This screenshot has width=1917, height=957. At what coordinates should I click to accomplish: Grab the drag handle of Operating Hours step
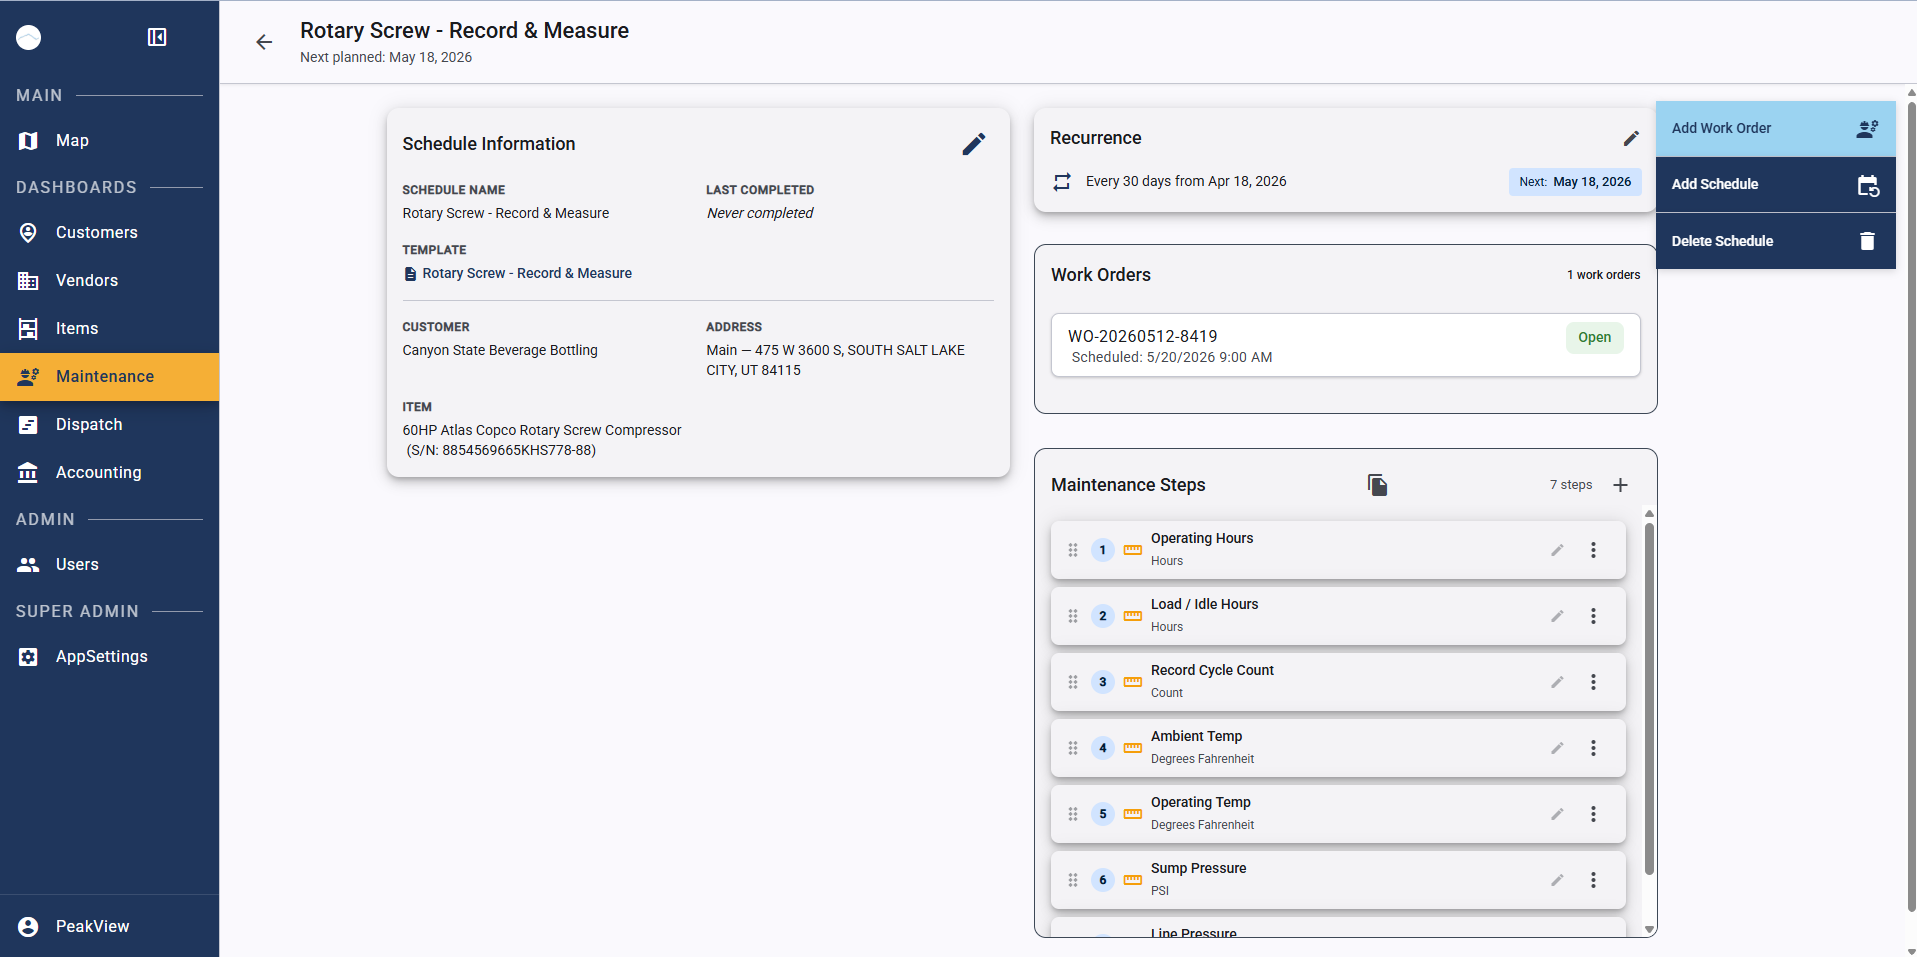pyautogui.click(x=1073, y=550)
